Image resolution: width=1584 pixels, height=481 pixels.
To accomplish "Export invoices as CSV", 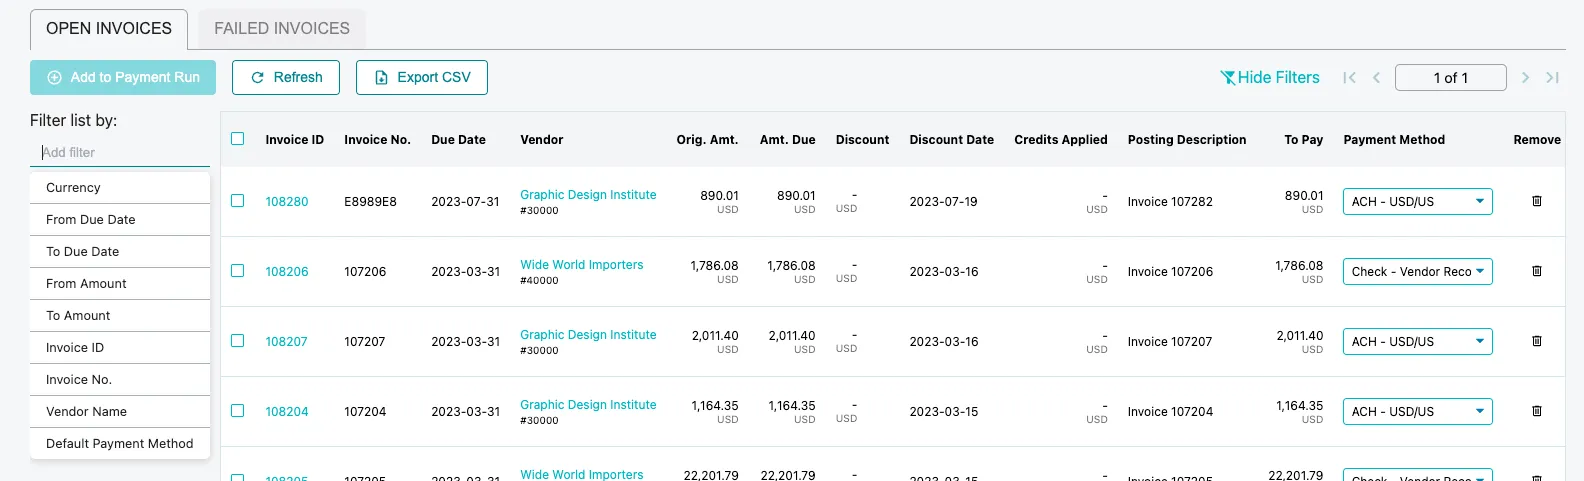I will (422, 77).
